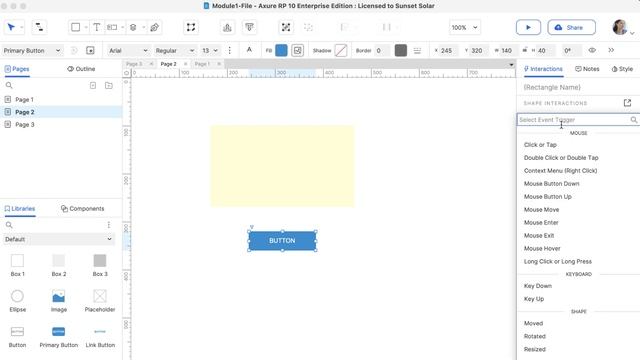640x360 pixels.
Task: Choose Mouse Enter event trigger
Action: 541,222
